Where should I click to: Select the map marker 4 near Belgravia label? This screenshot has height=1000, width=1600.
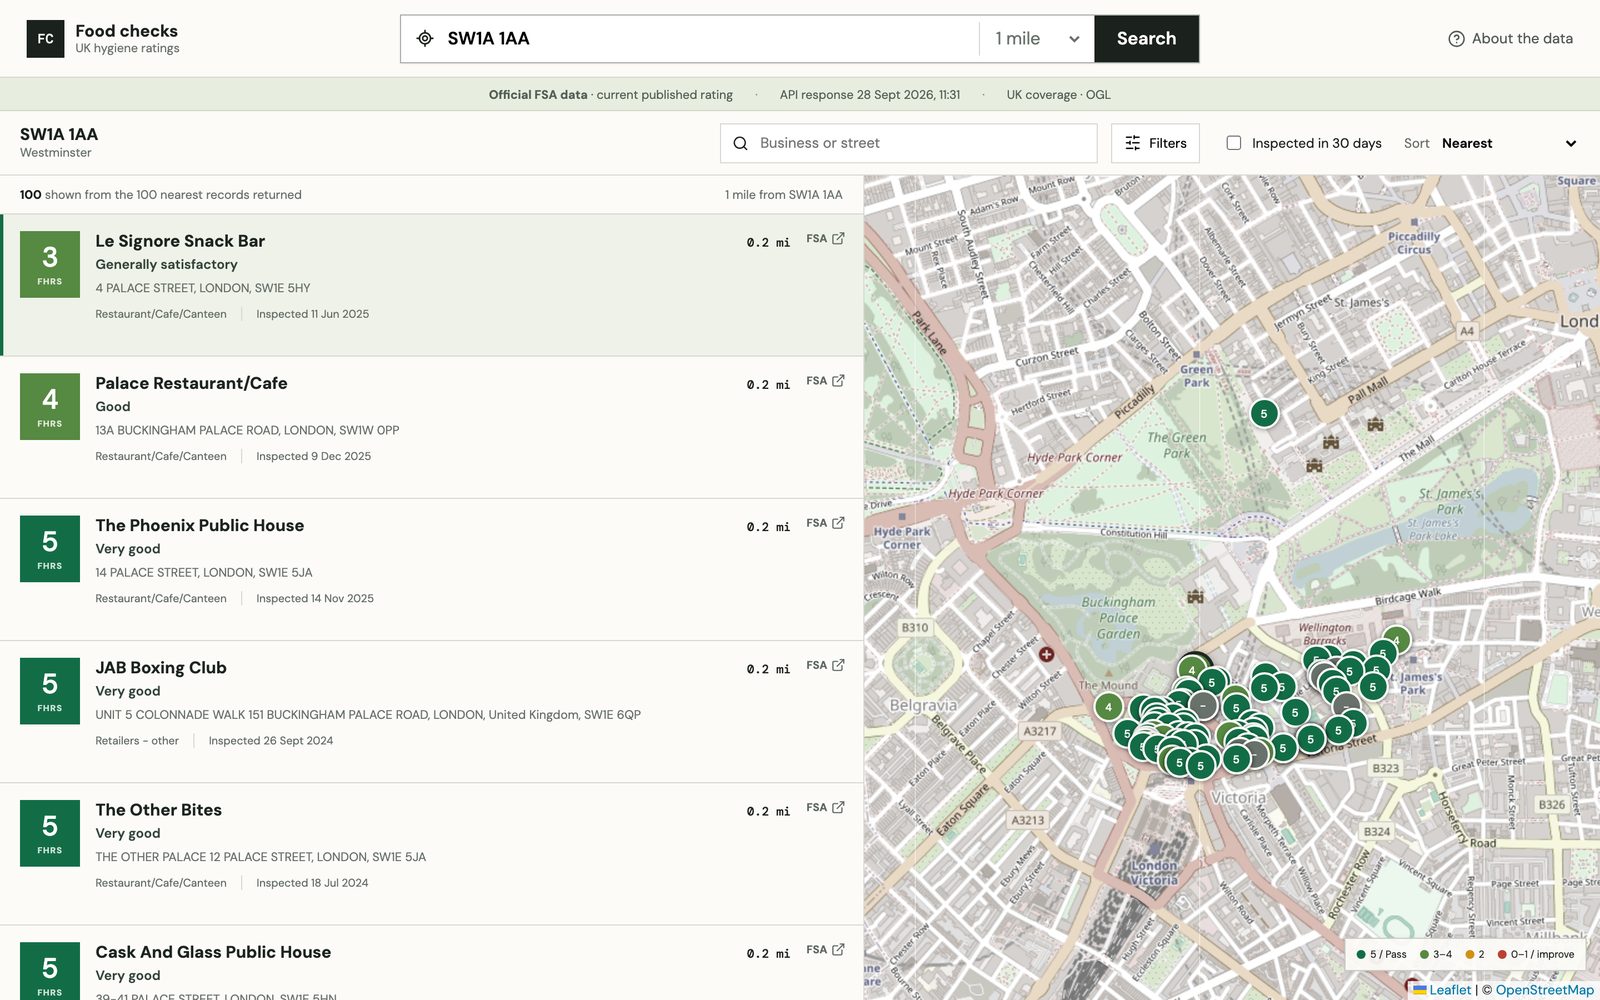[x=1108, y=707]
